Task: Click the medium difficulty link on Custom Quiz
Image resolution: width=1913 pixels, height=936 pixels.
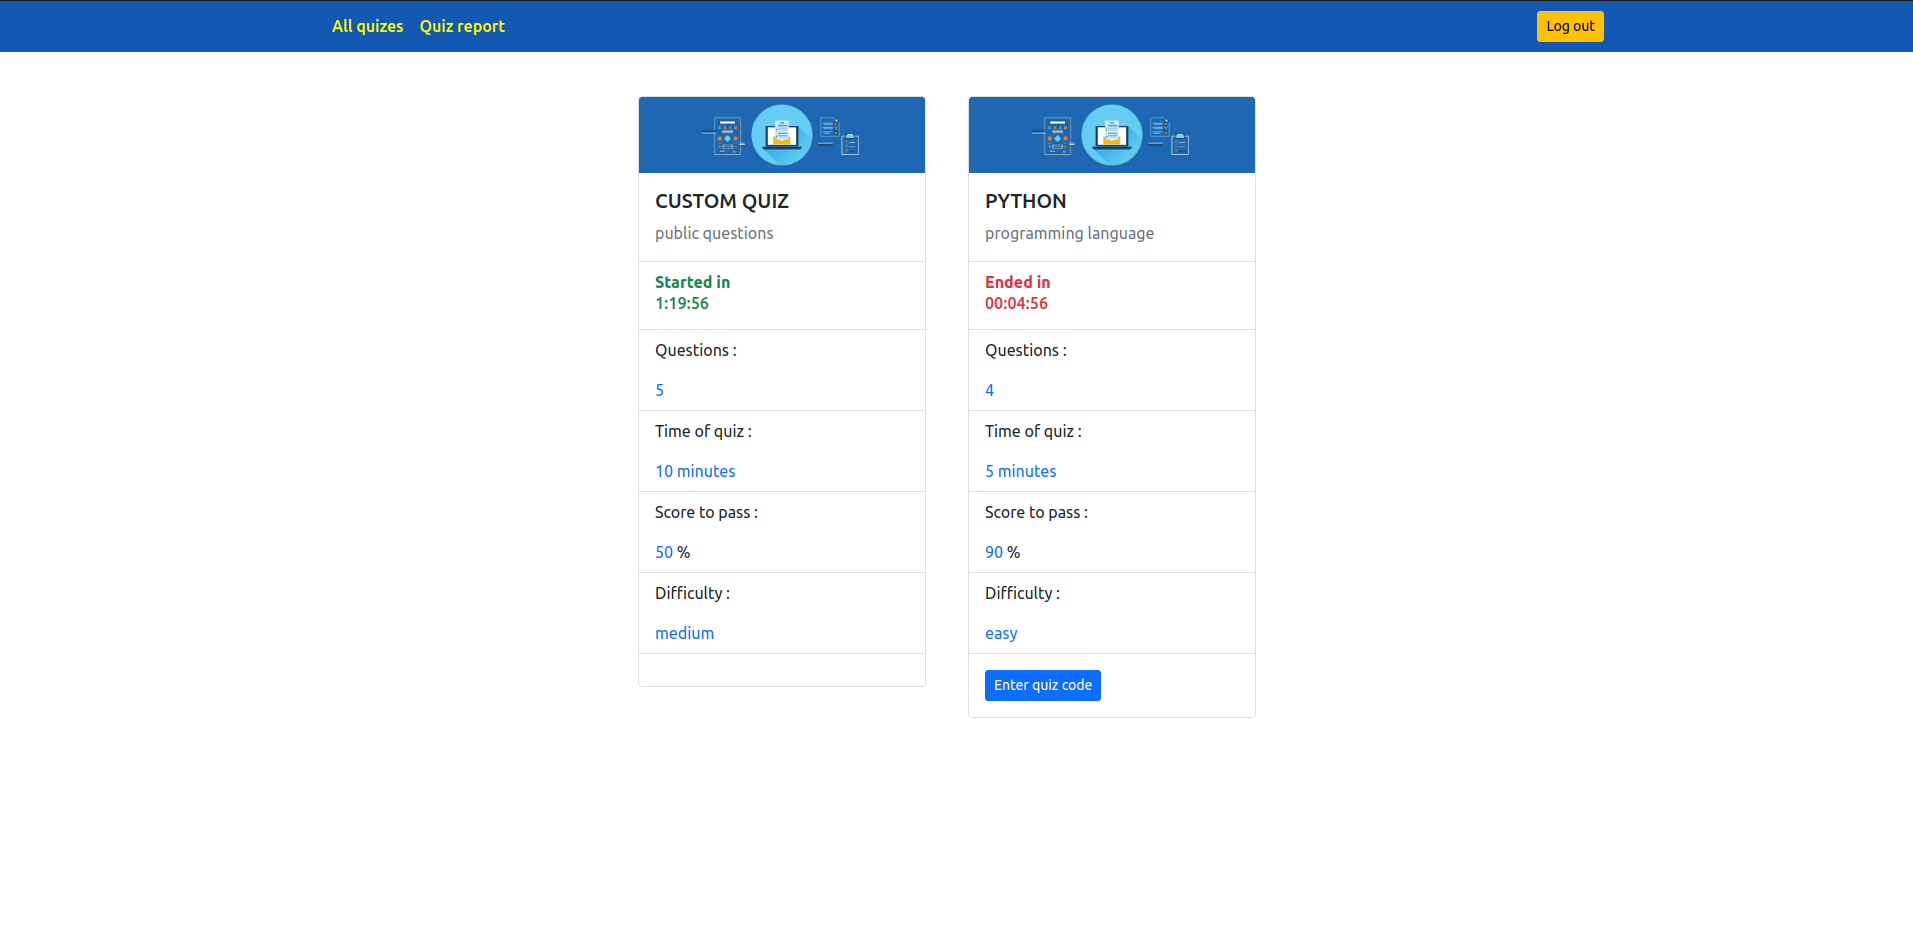Action: click(684, 632)
